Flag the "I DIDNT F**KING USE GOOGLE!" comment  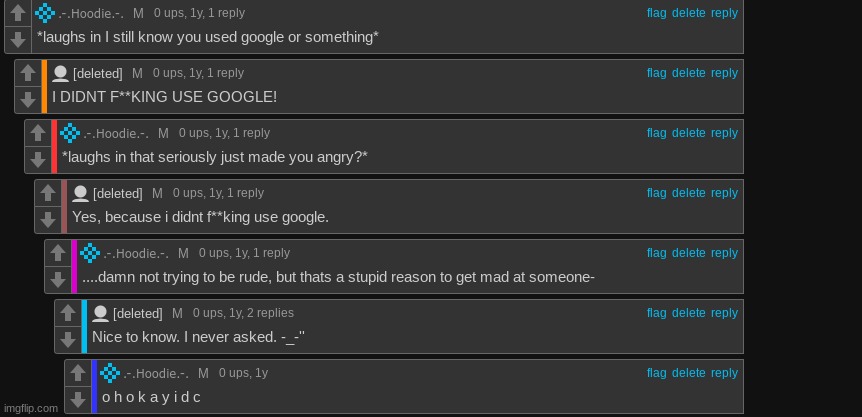tap(656, 73)
